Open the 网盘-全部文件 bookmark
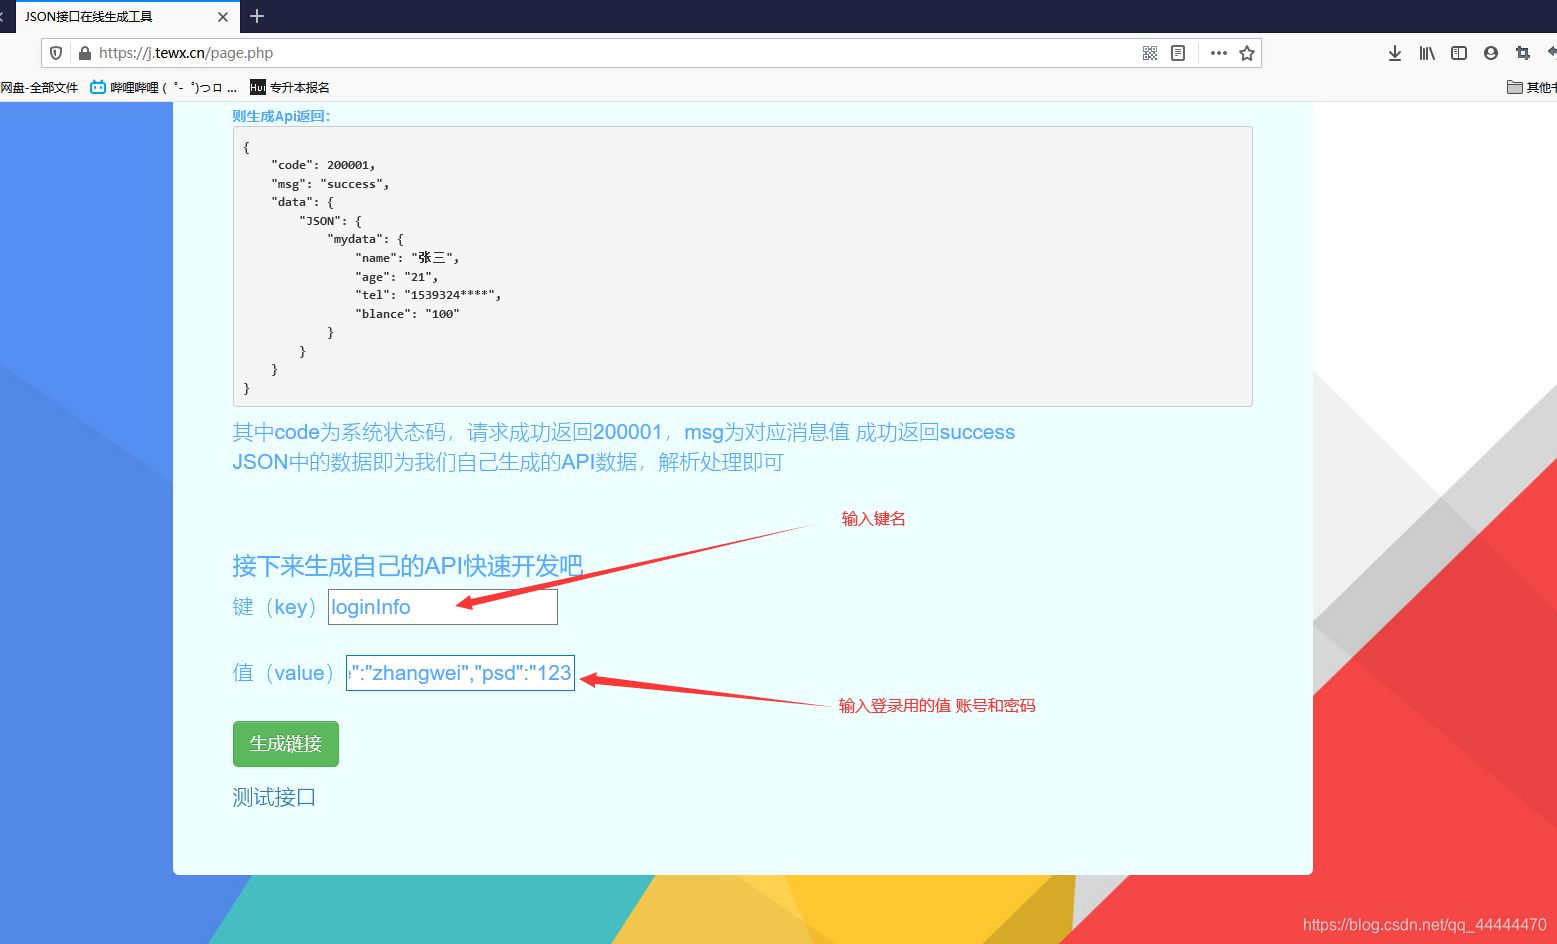The width and height of the screenshot is (1557, 944). [39, 88]
